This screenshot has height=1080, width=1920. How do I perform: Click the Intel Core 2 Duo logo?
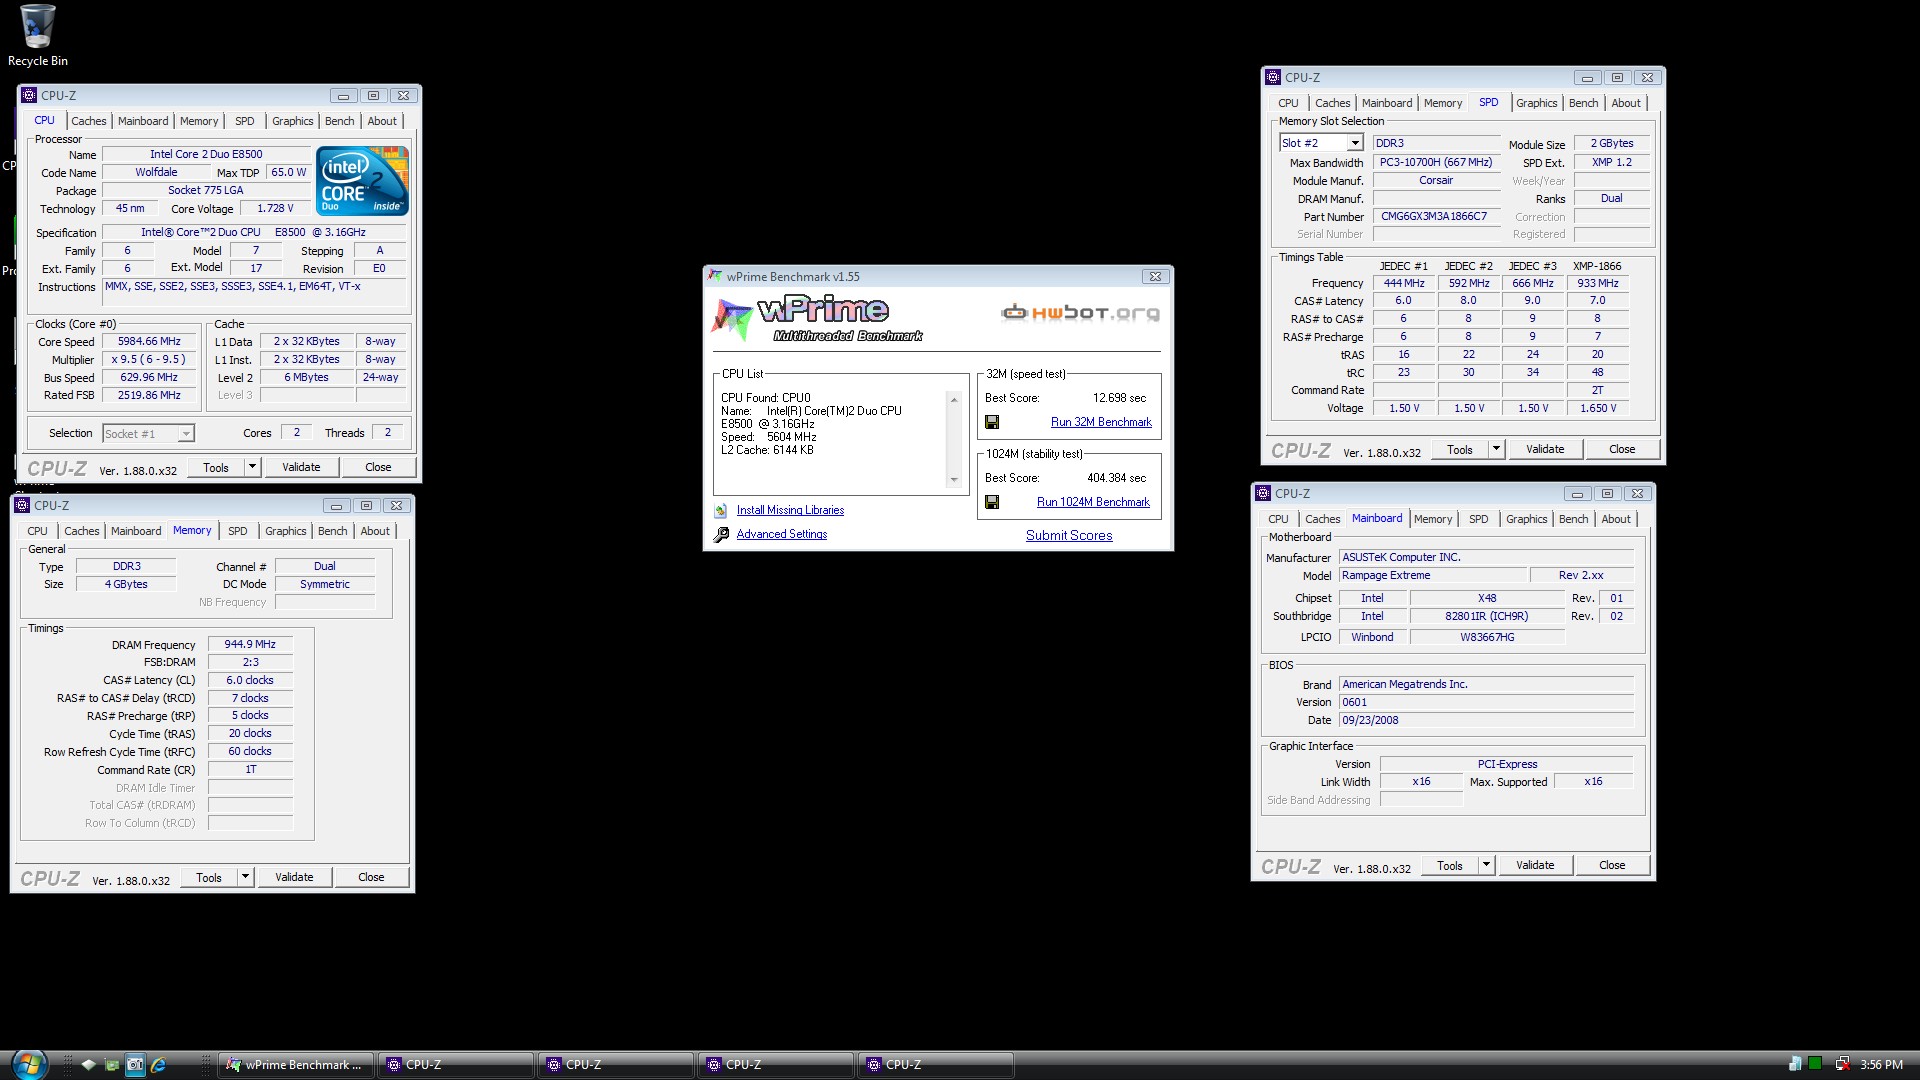(362, 181)
